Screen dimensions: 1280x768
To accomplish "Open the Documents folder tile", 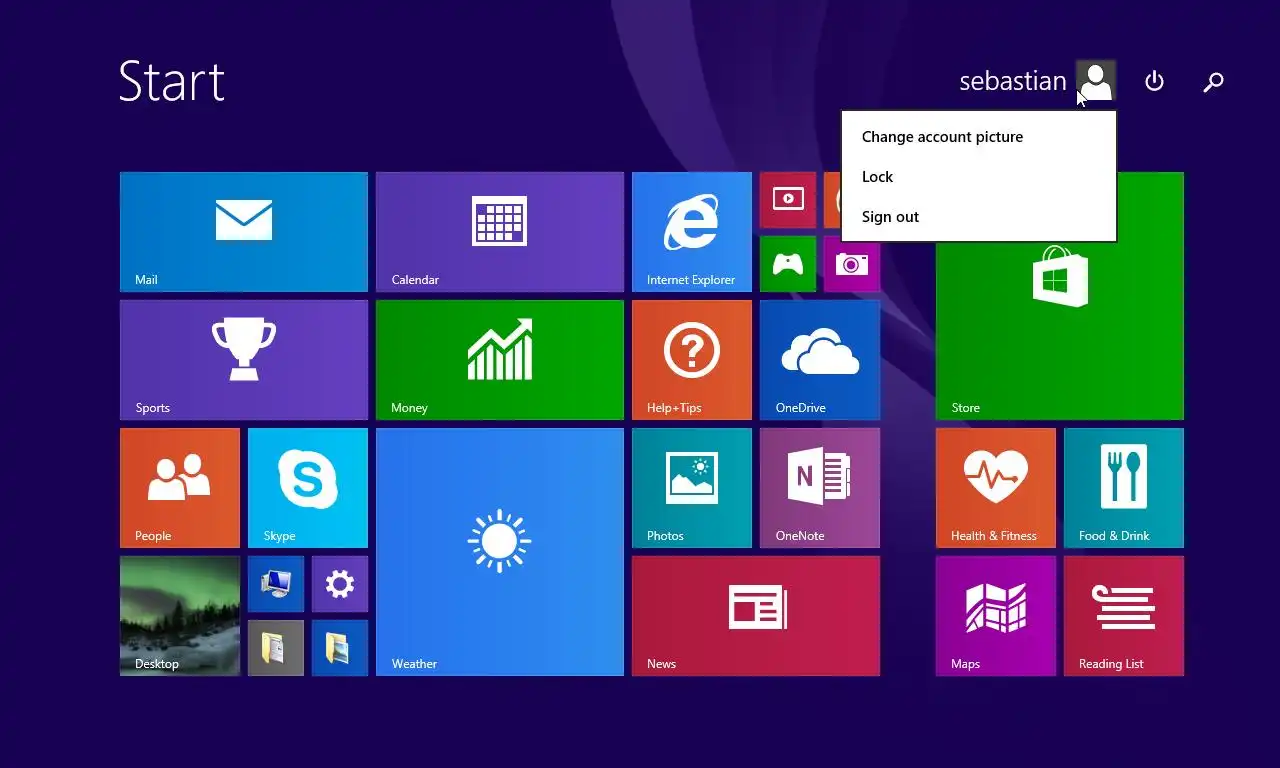I will pyautogui.click(x=276, y=648).
